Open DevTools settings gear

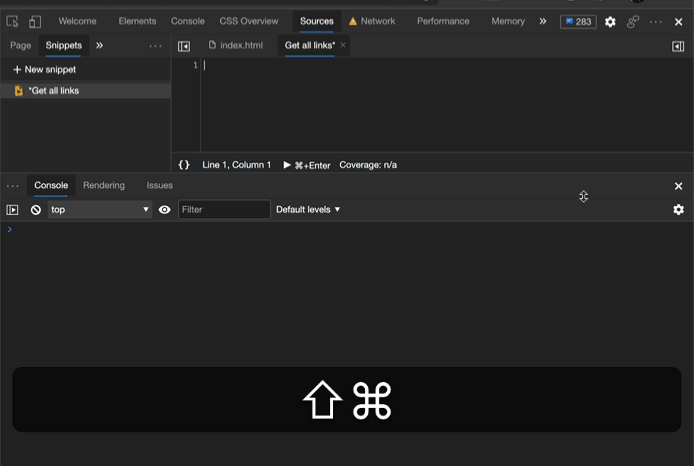point(610,22)
